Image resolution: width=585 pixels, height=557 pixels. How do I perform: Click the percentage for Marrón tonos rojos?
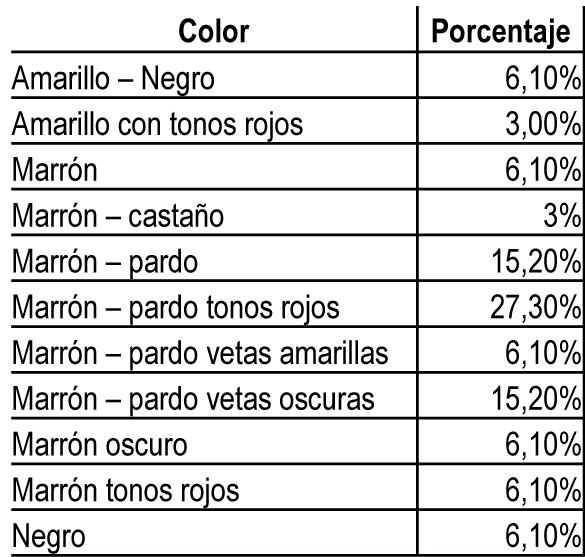[543, 491]
